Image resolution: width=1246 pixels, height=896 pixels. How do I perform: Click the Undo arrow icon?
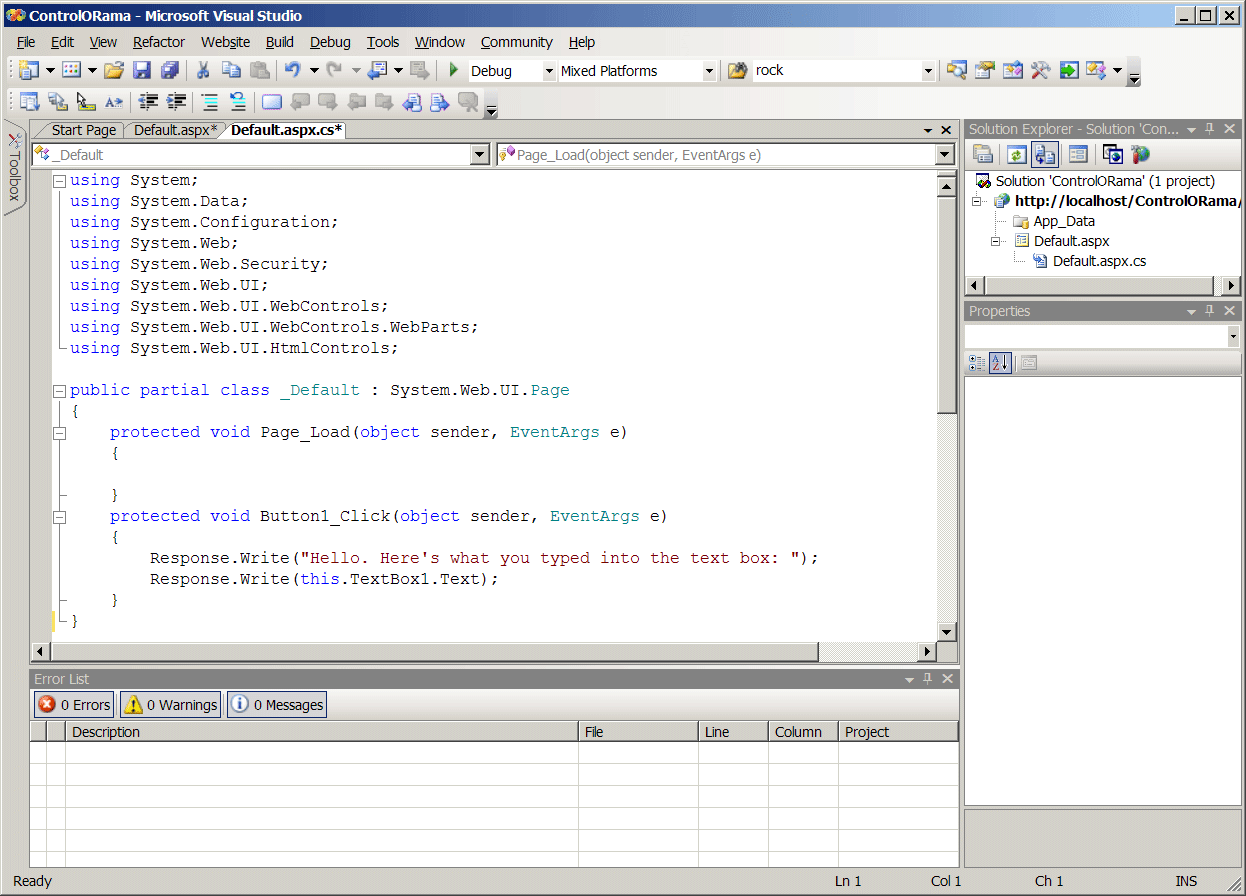(x=292, y=71)
